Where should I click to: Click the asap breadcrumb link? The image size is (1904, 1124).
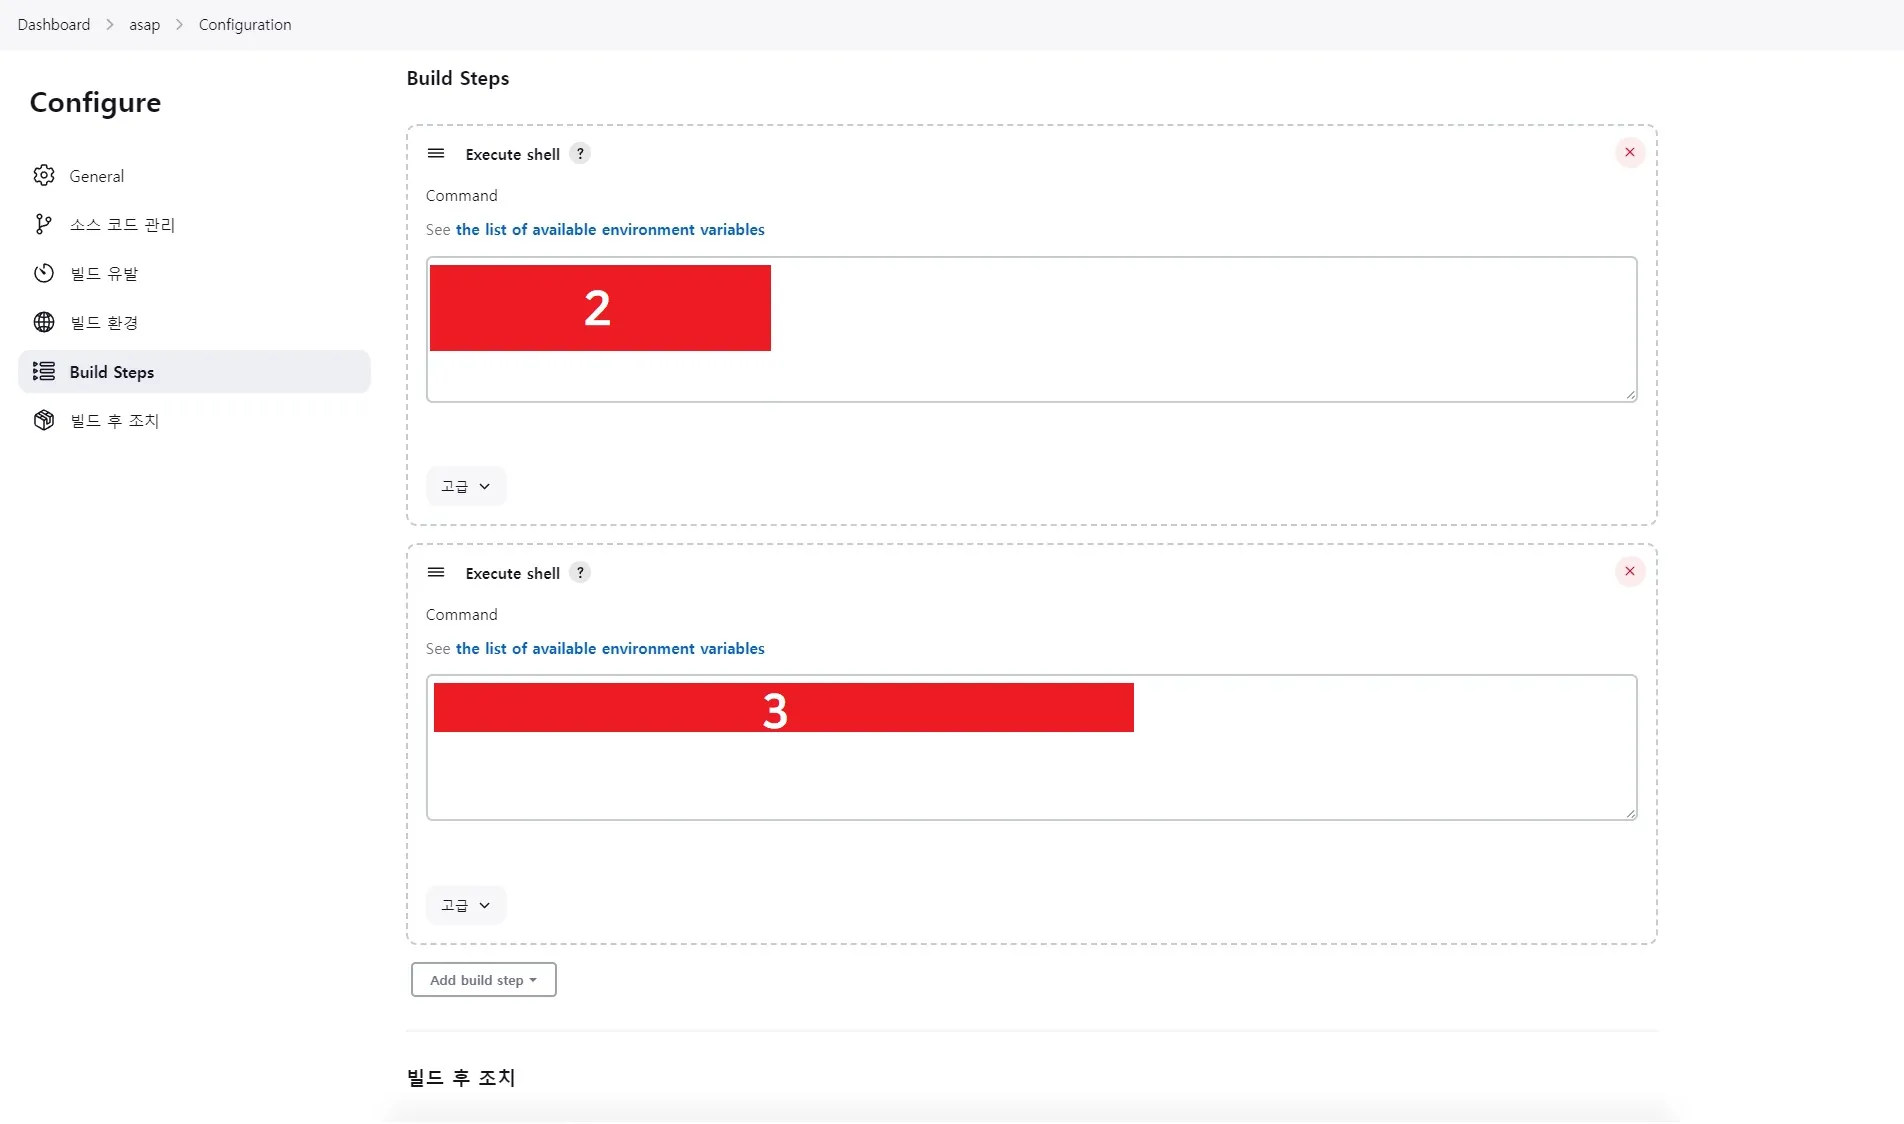pos(144,25)
